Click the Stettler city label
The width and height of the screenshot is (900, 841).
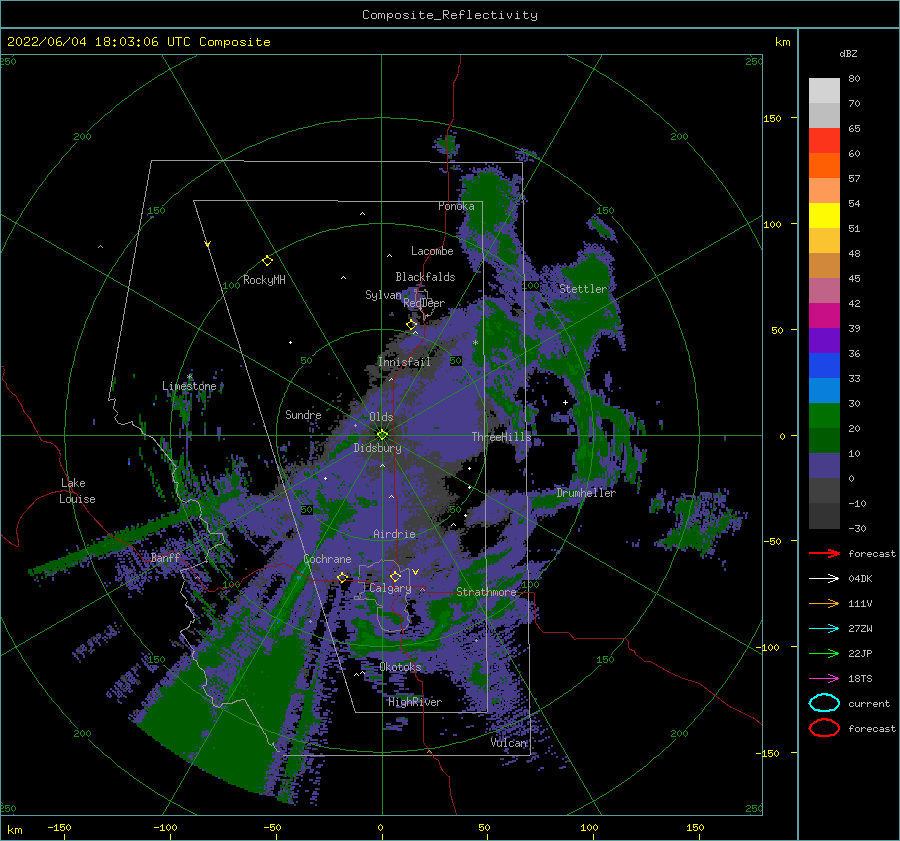pos(583,289)
